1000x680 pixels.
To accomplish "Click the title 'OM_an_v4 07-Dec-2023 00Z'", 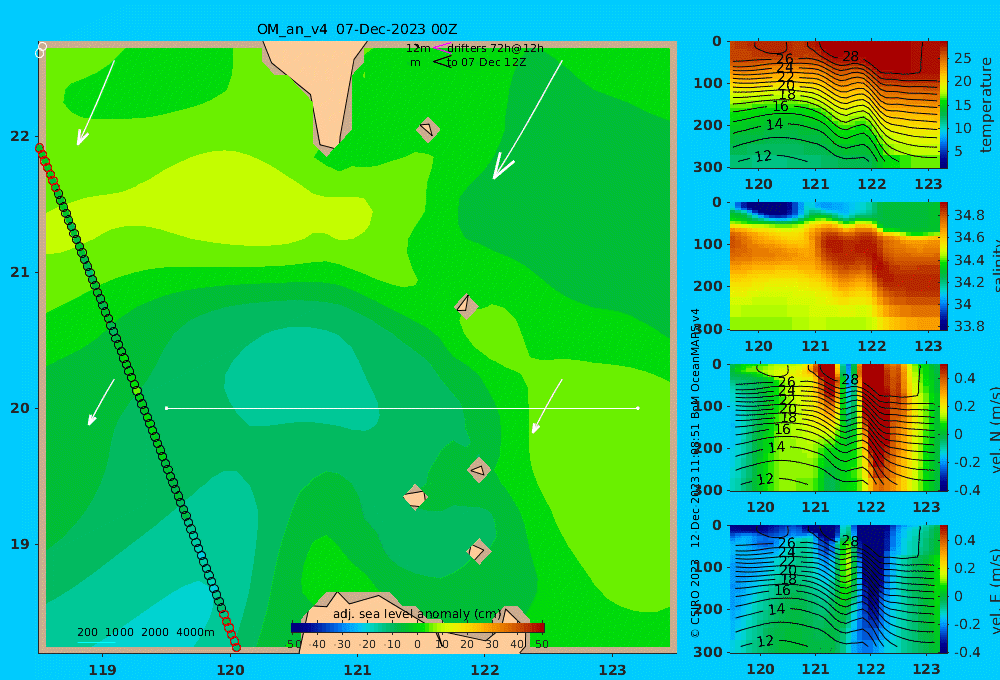I will (357, 29).
